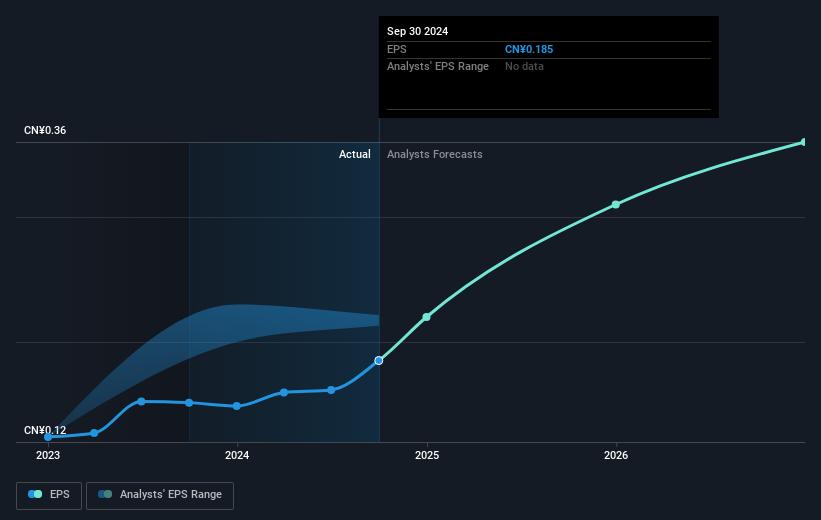Toggle the EPS legend series
This screenshot has width=821, height=520.
[x=49, y=495]
